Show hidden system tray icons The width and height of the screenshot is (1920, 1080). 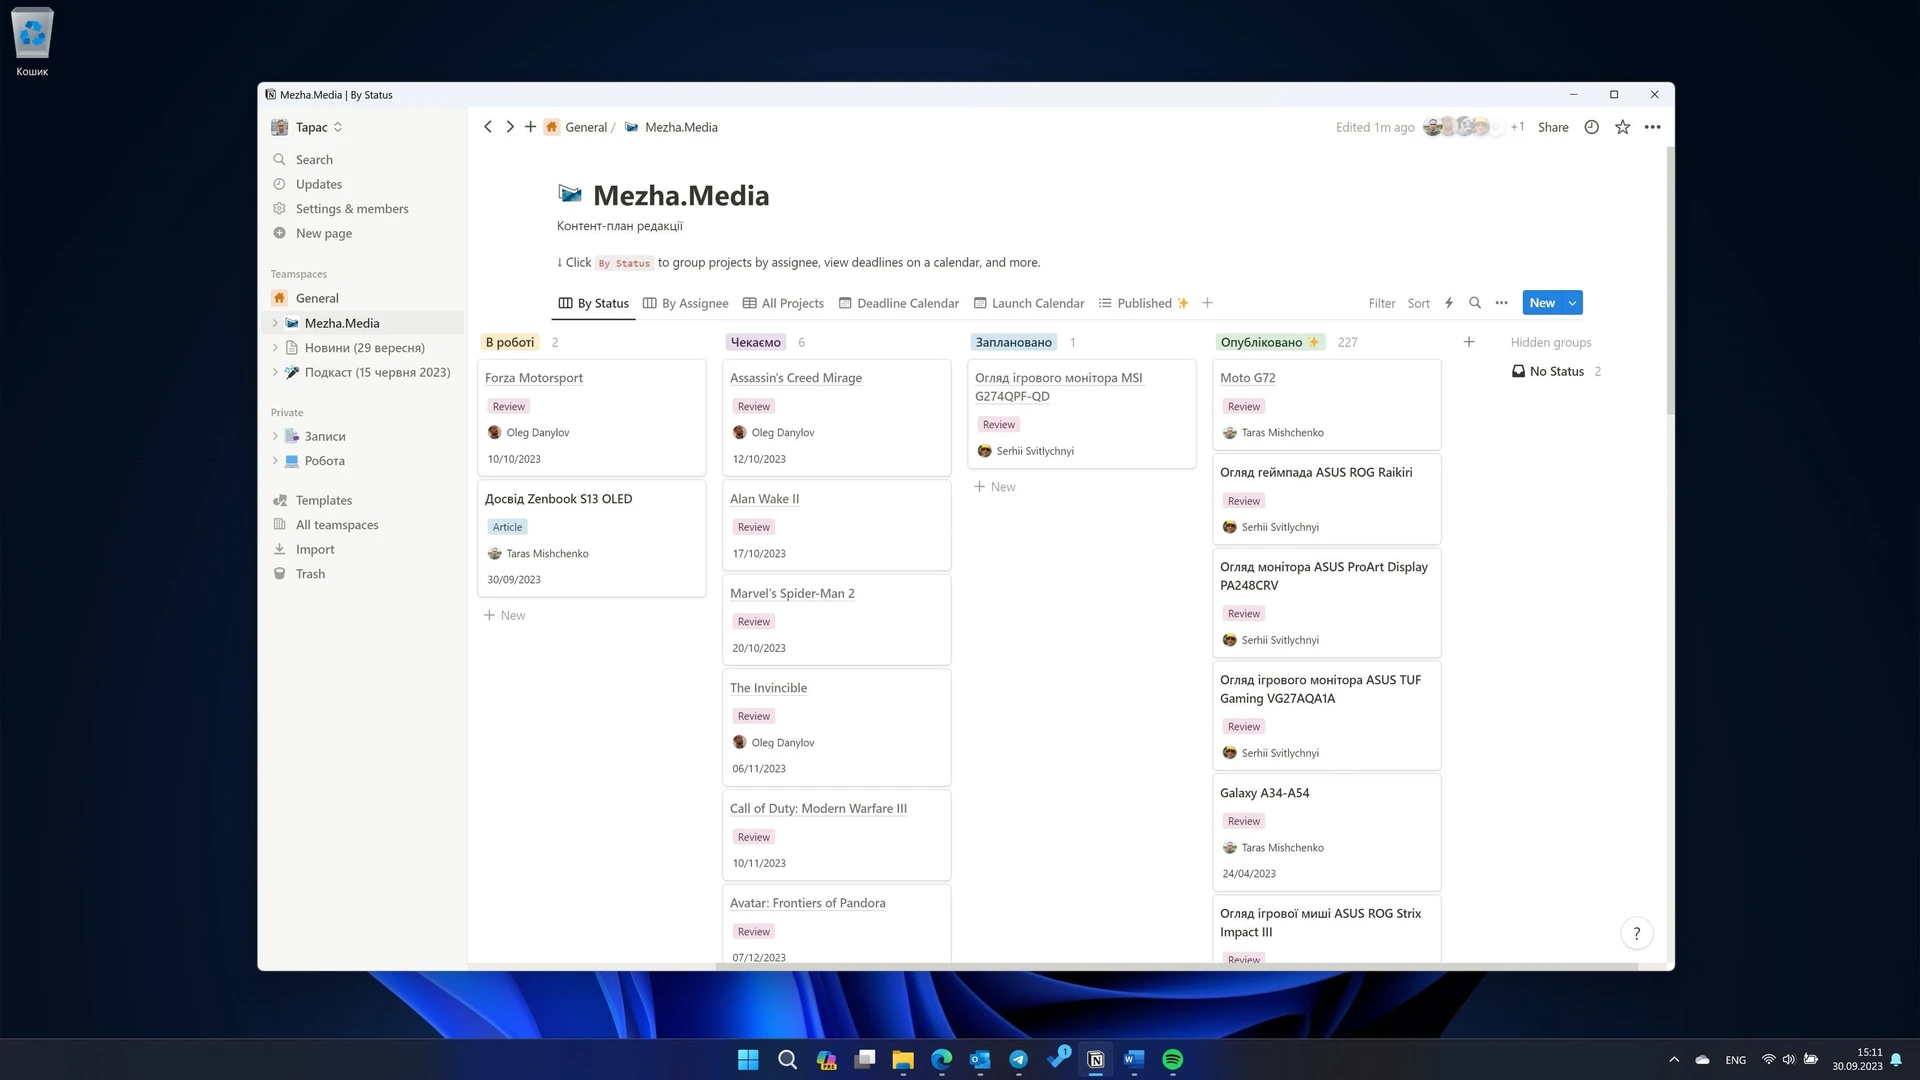click(x=1673, y=1059)
